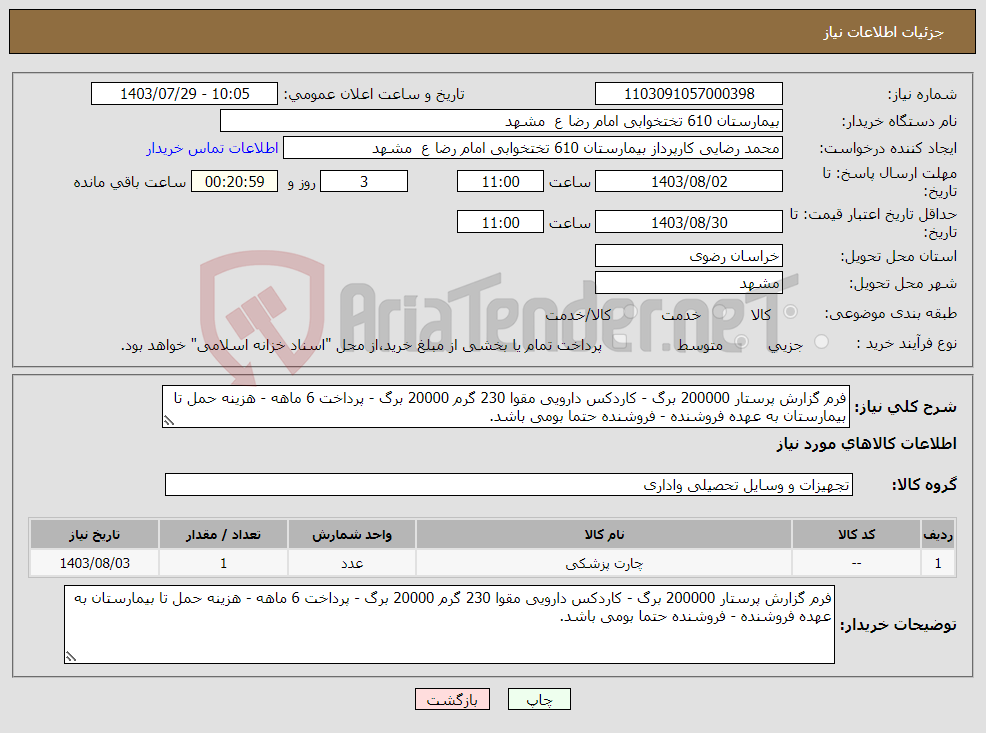
Task: Click the remaining time field 00:20:59
Action: pyautogui.click(x=235, y=182)
